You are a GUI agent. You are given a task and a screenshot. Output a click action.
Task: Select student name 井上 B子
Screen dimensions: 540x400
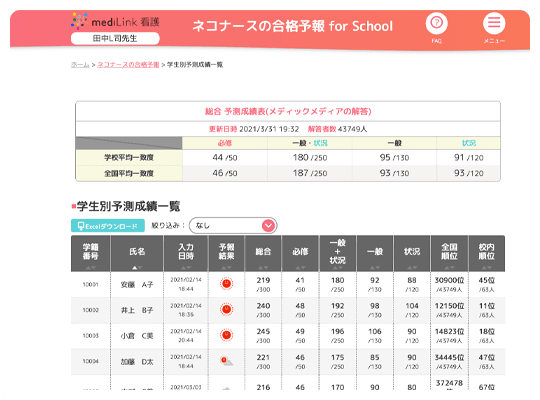(x=137, y=310)
